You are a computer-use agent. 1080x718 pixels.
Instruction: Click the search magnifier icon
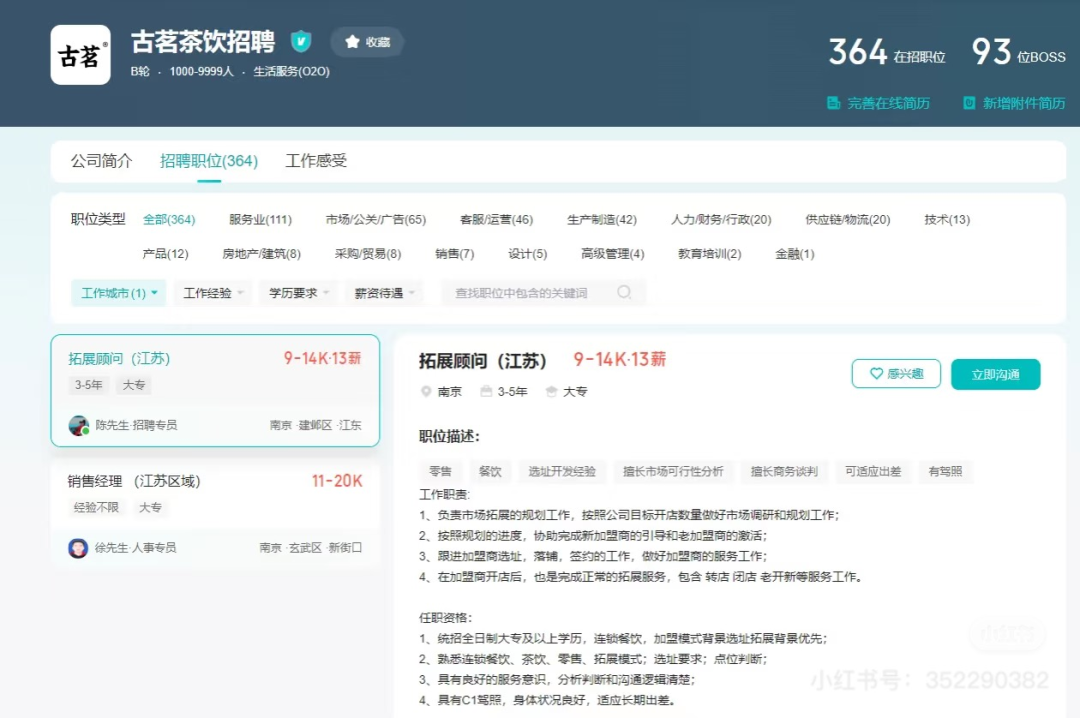click(624, 293)
